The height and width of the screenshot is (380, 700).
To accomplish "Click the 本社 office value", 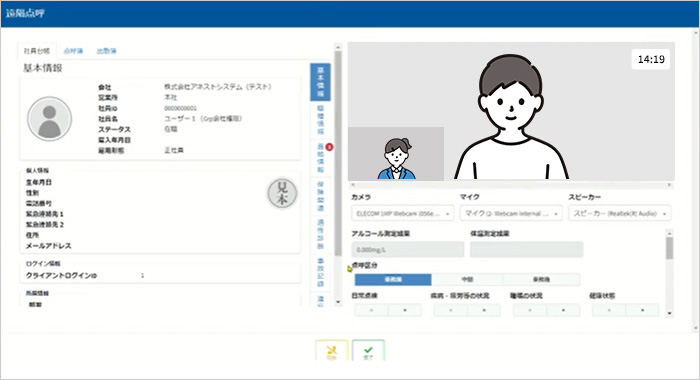I will coord(171,97).
